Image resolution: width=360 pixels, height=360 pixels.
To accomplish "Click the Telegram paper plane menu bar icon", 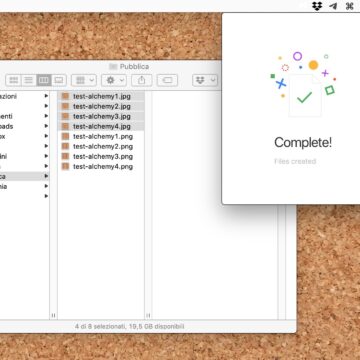I will tap(333, 6).
